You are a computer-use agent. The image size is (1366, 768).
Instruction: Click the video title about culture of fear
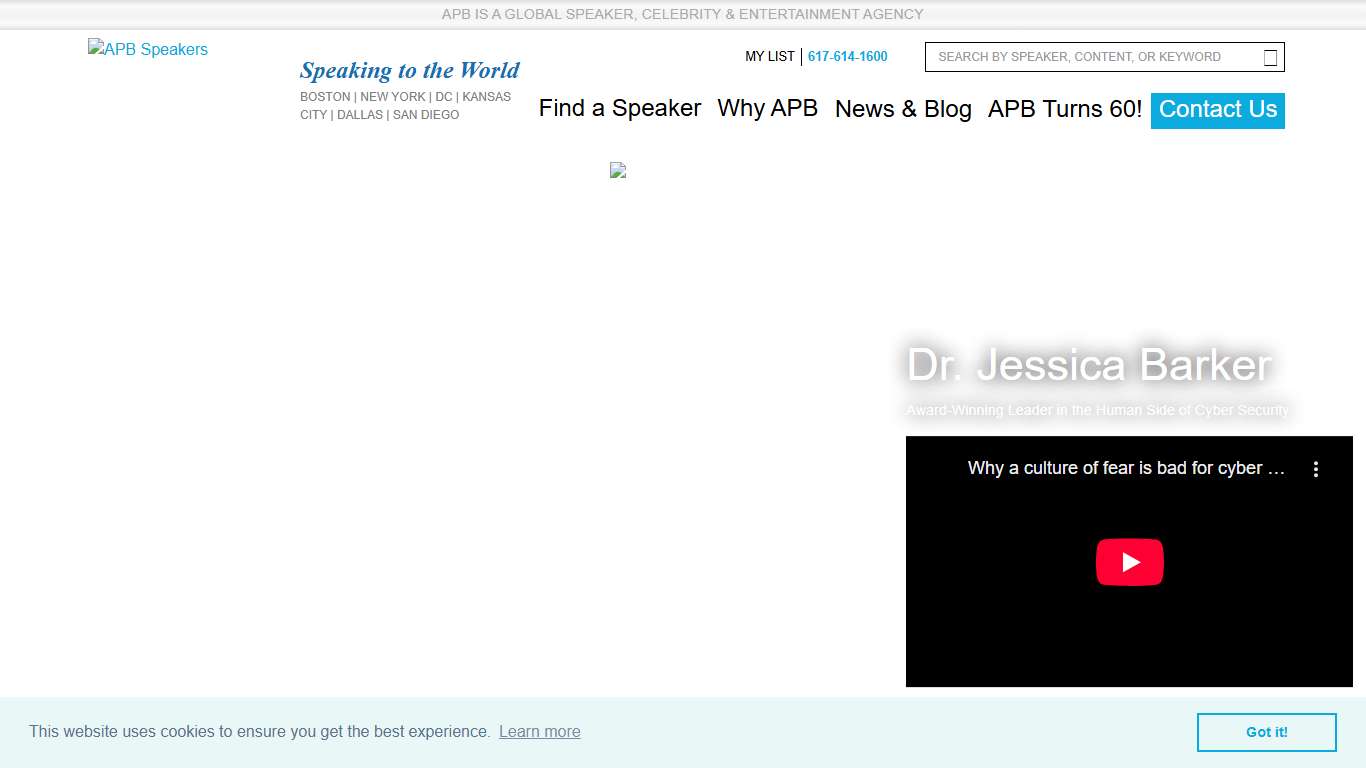point(1125,467)
